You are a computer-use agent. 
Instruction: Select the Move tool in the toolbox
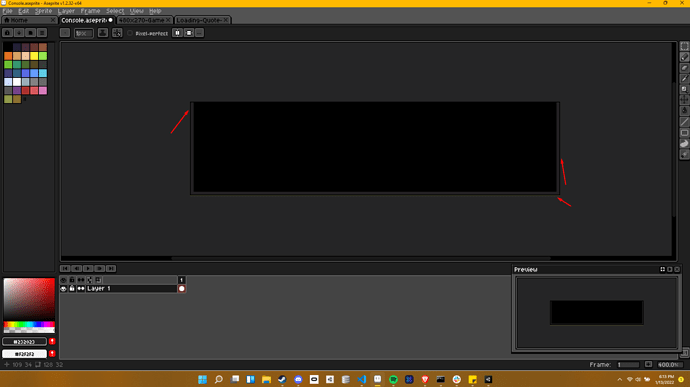[x=684, y=100]
